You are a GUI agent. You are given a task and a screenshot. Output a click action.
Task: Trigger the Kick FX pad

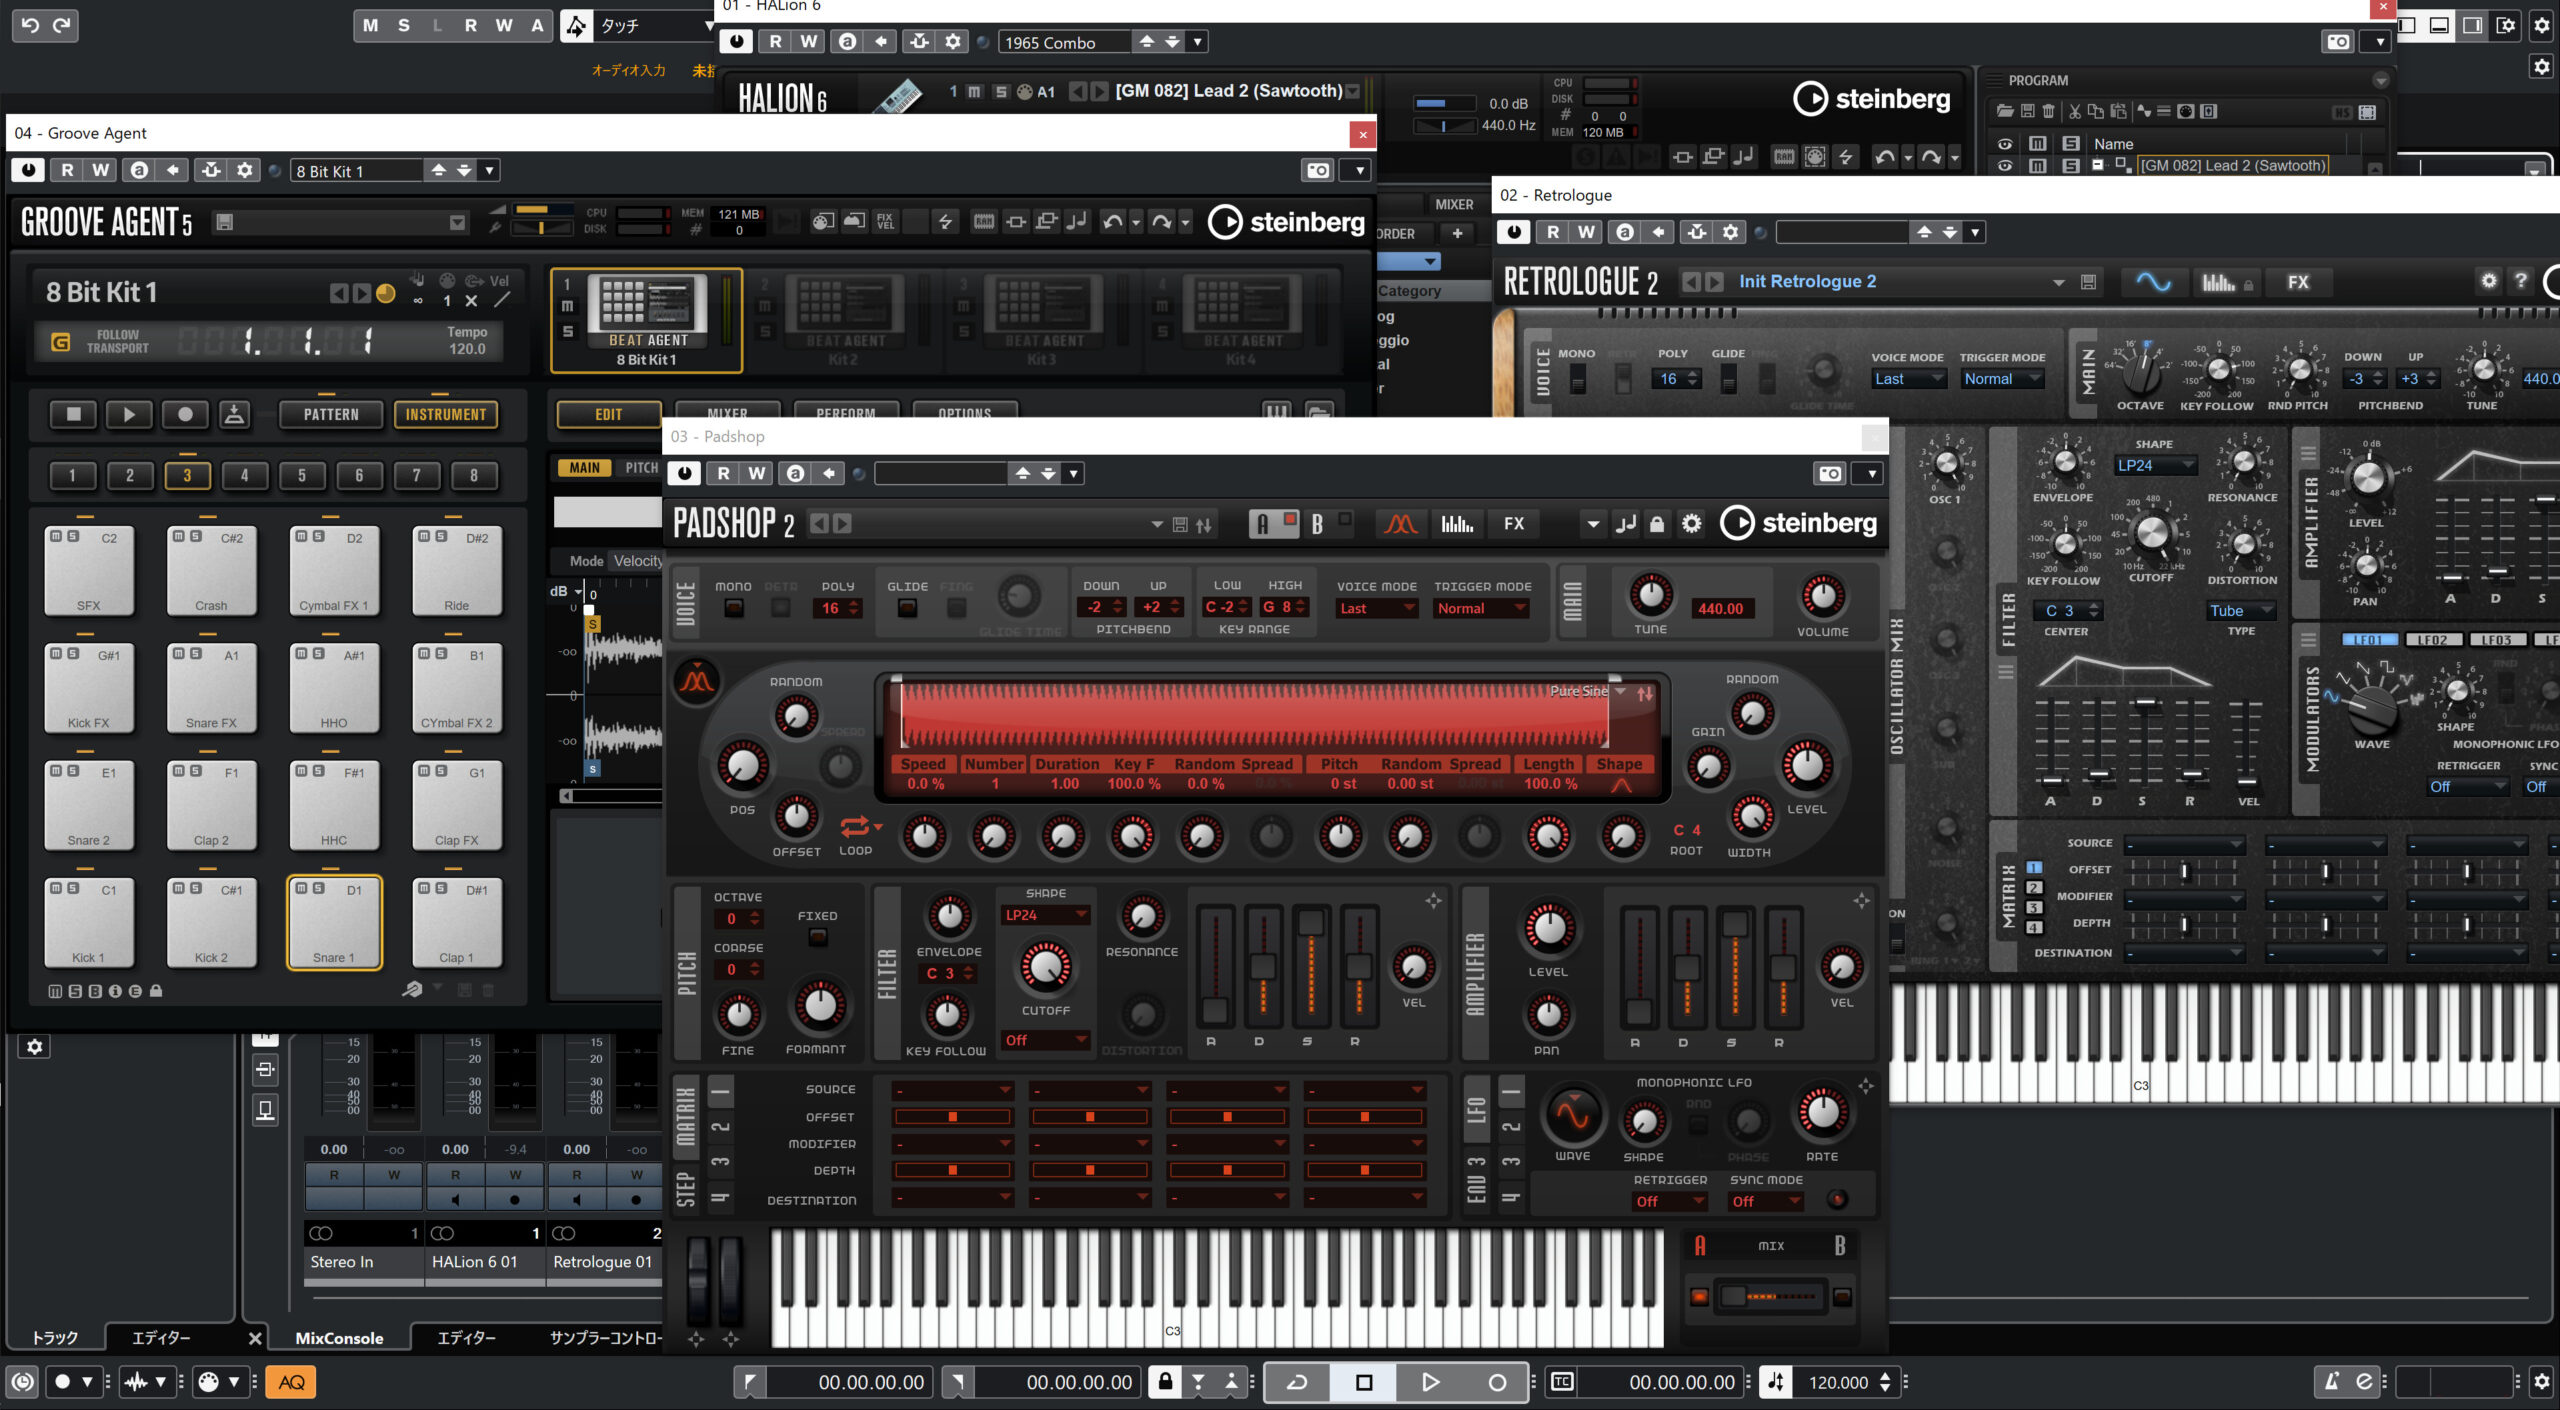(89, 688)
